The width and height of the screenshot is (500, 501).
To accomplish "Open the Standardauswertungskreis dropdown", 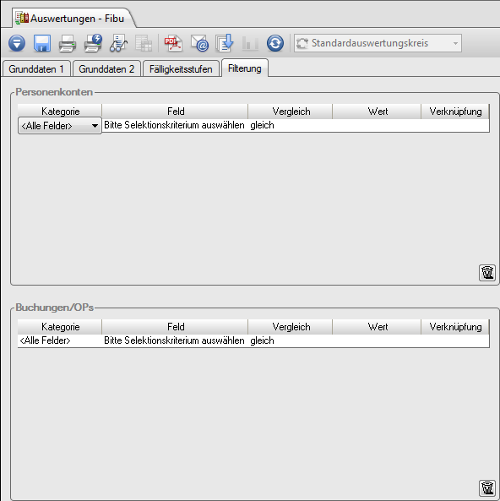I will [x=378, y=43].
